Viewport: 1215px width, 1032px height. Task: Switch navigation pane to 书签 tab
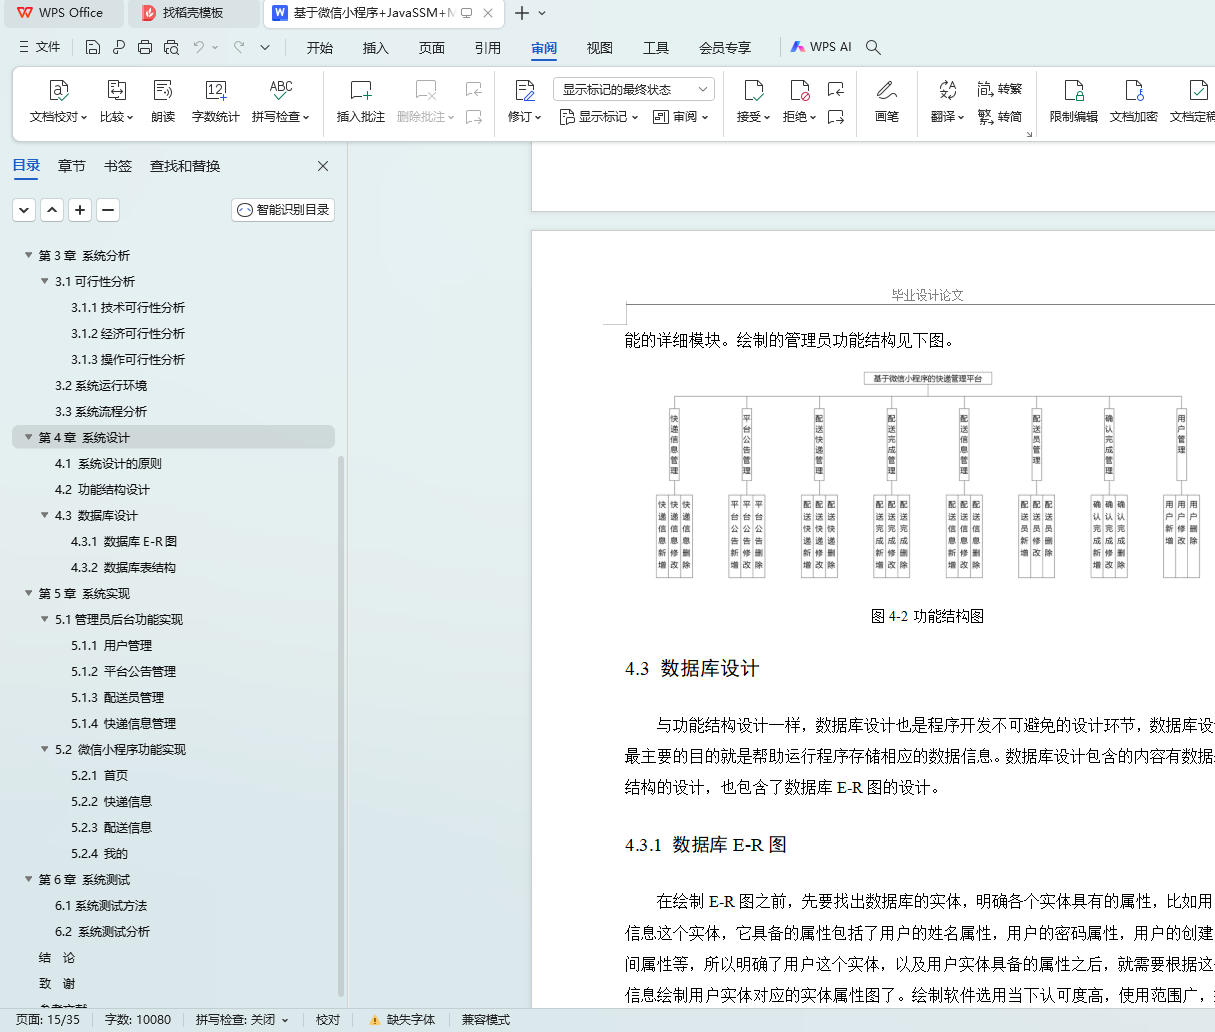[x=118, y=166]
